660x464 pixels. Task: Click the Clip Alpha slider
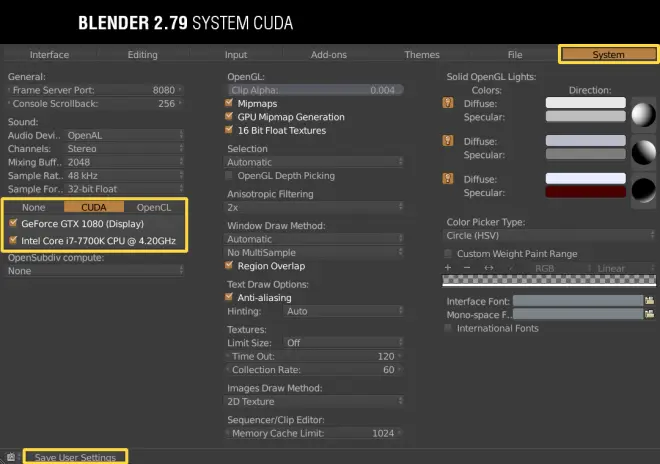coord(315,90)
